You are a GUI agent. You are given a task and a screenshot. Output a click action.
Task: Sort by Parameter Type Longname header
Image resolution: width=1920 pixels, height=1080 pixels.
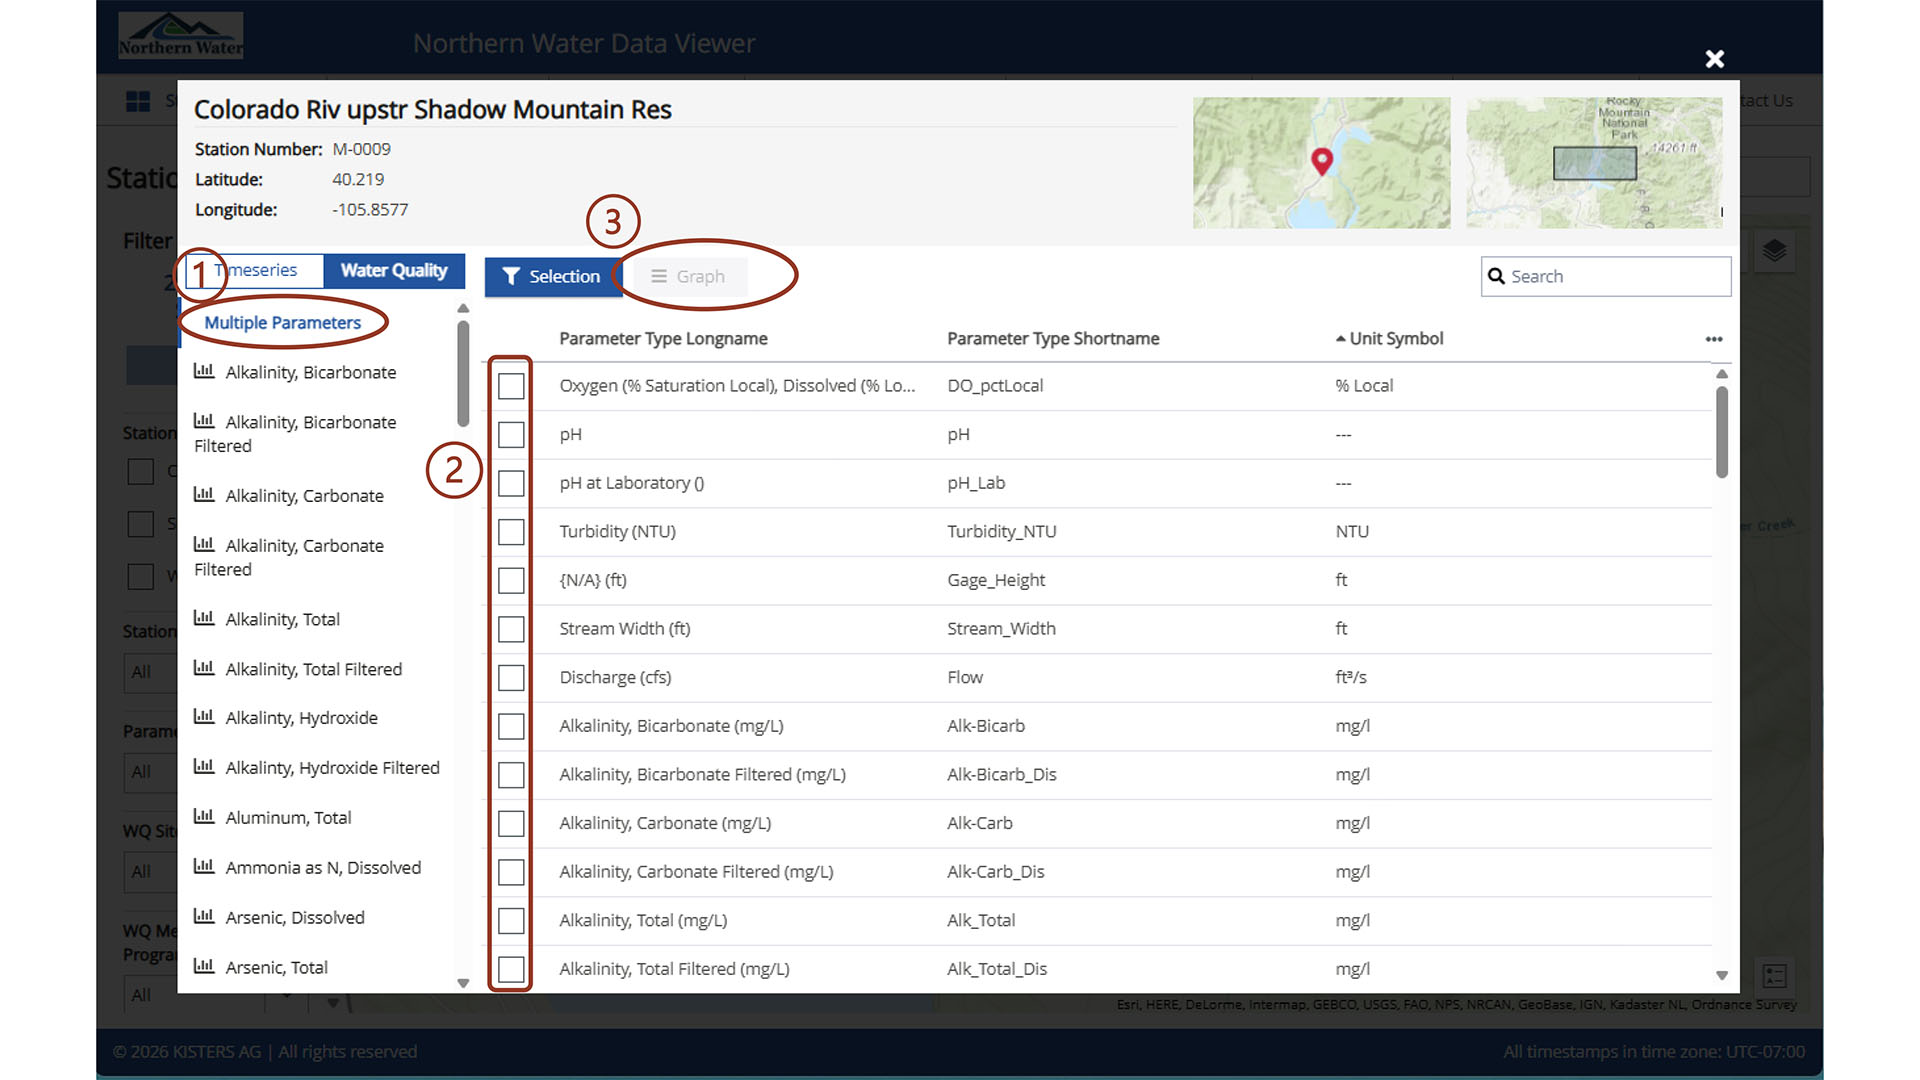(x=663, y=339)
